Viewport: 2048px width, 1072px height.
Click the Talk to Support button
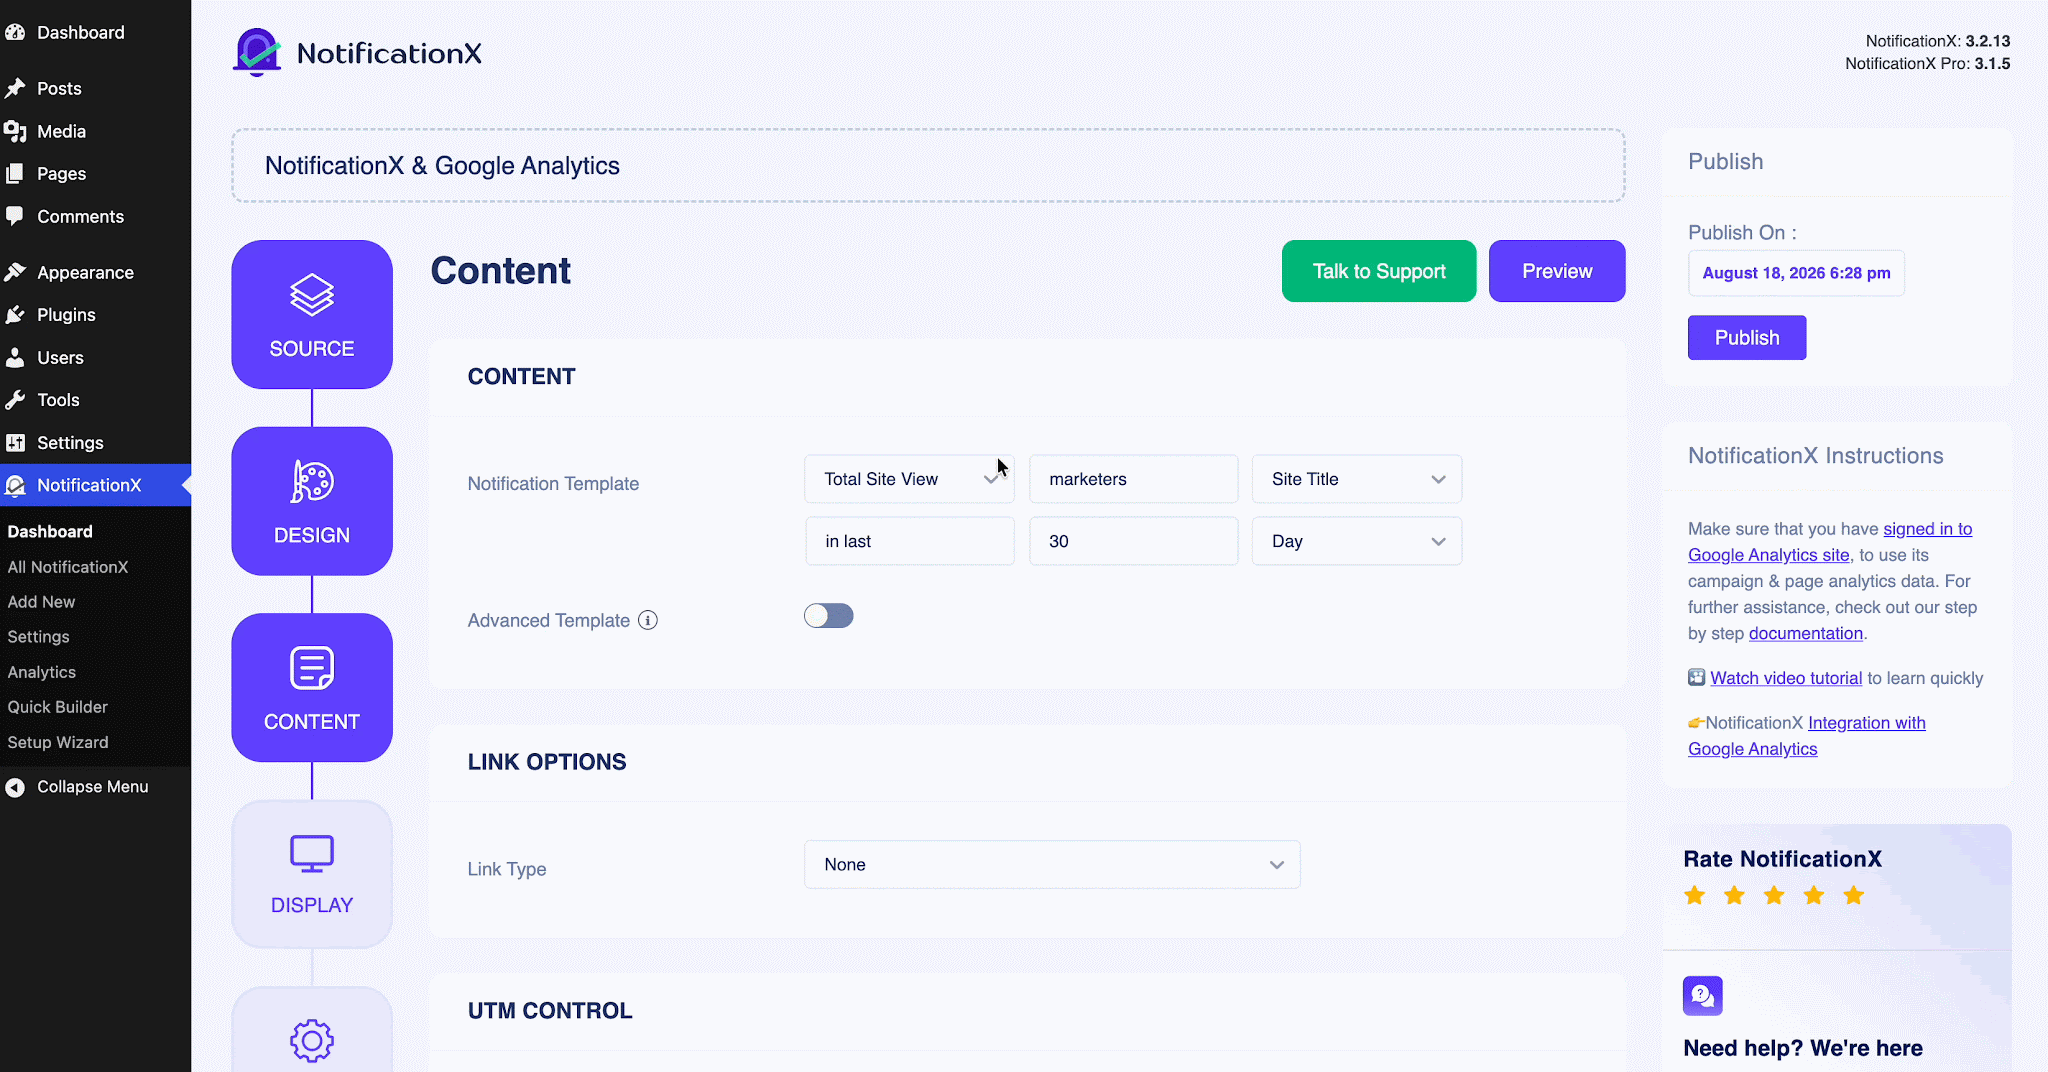pyautogui.click(x=1379, y=271)
